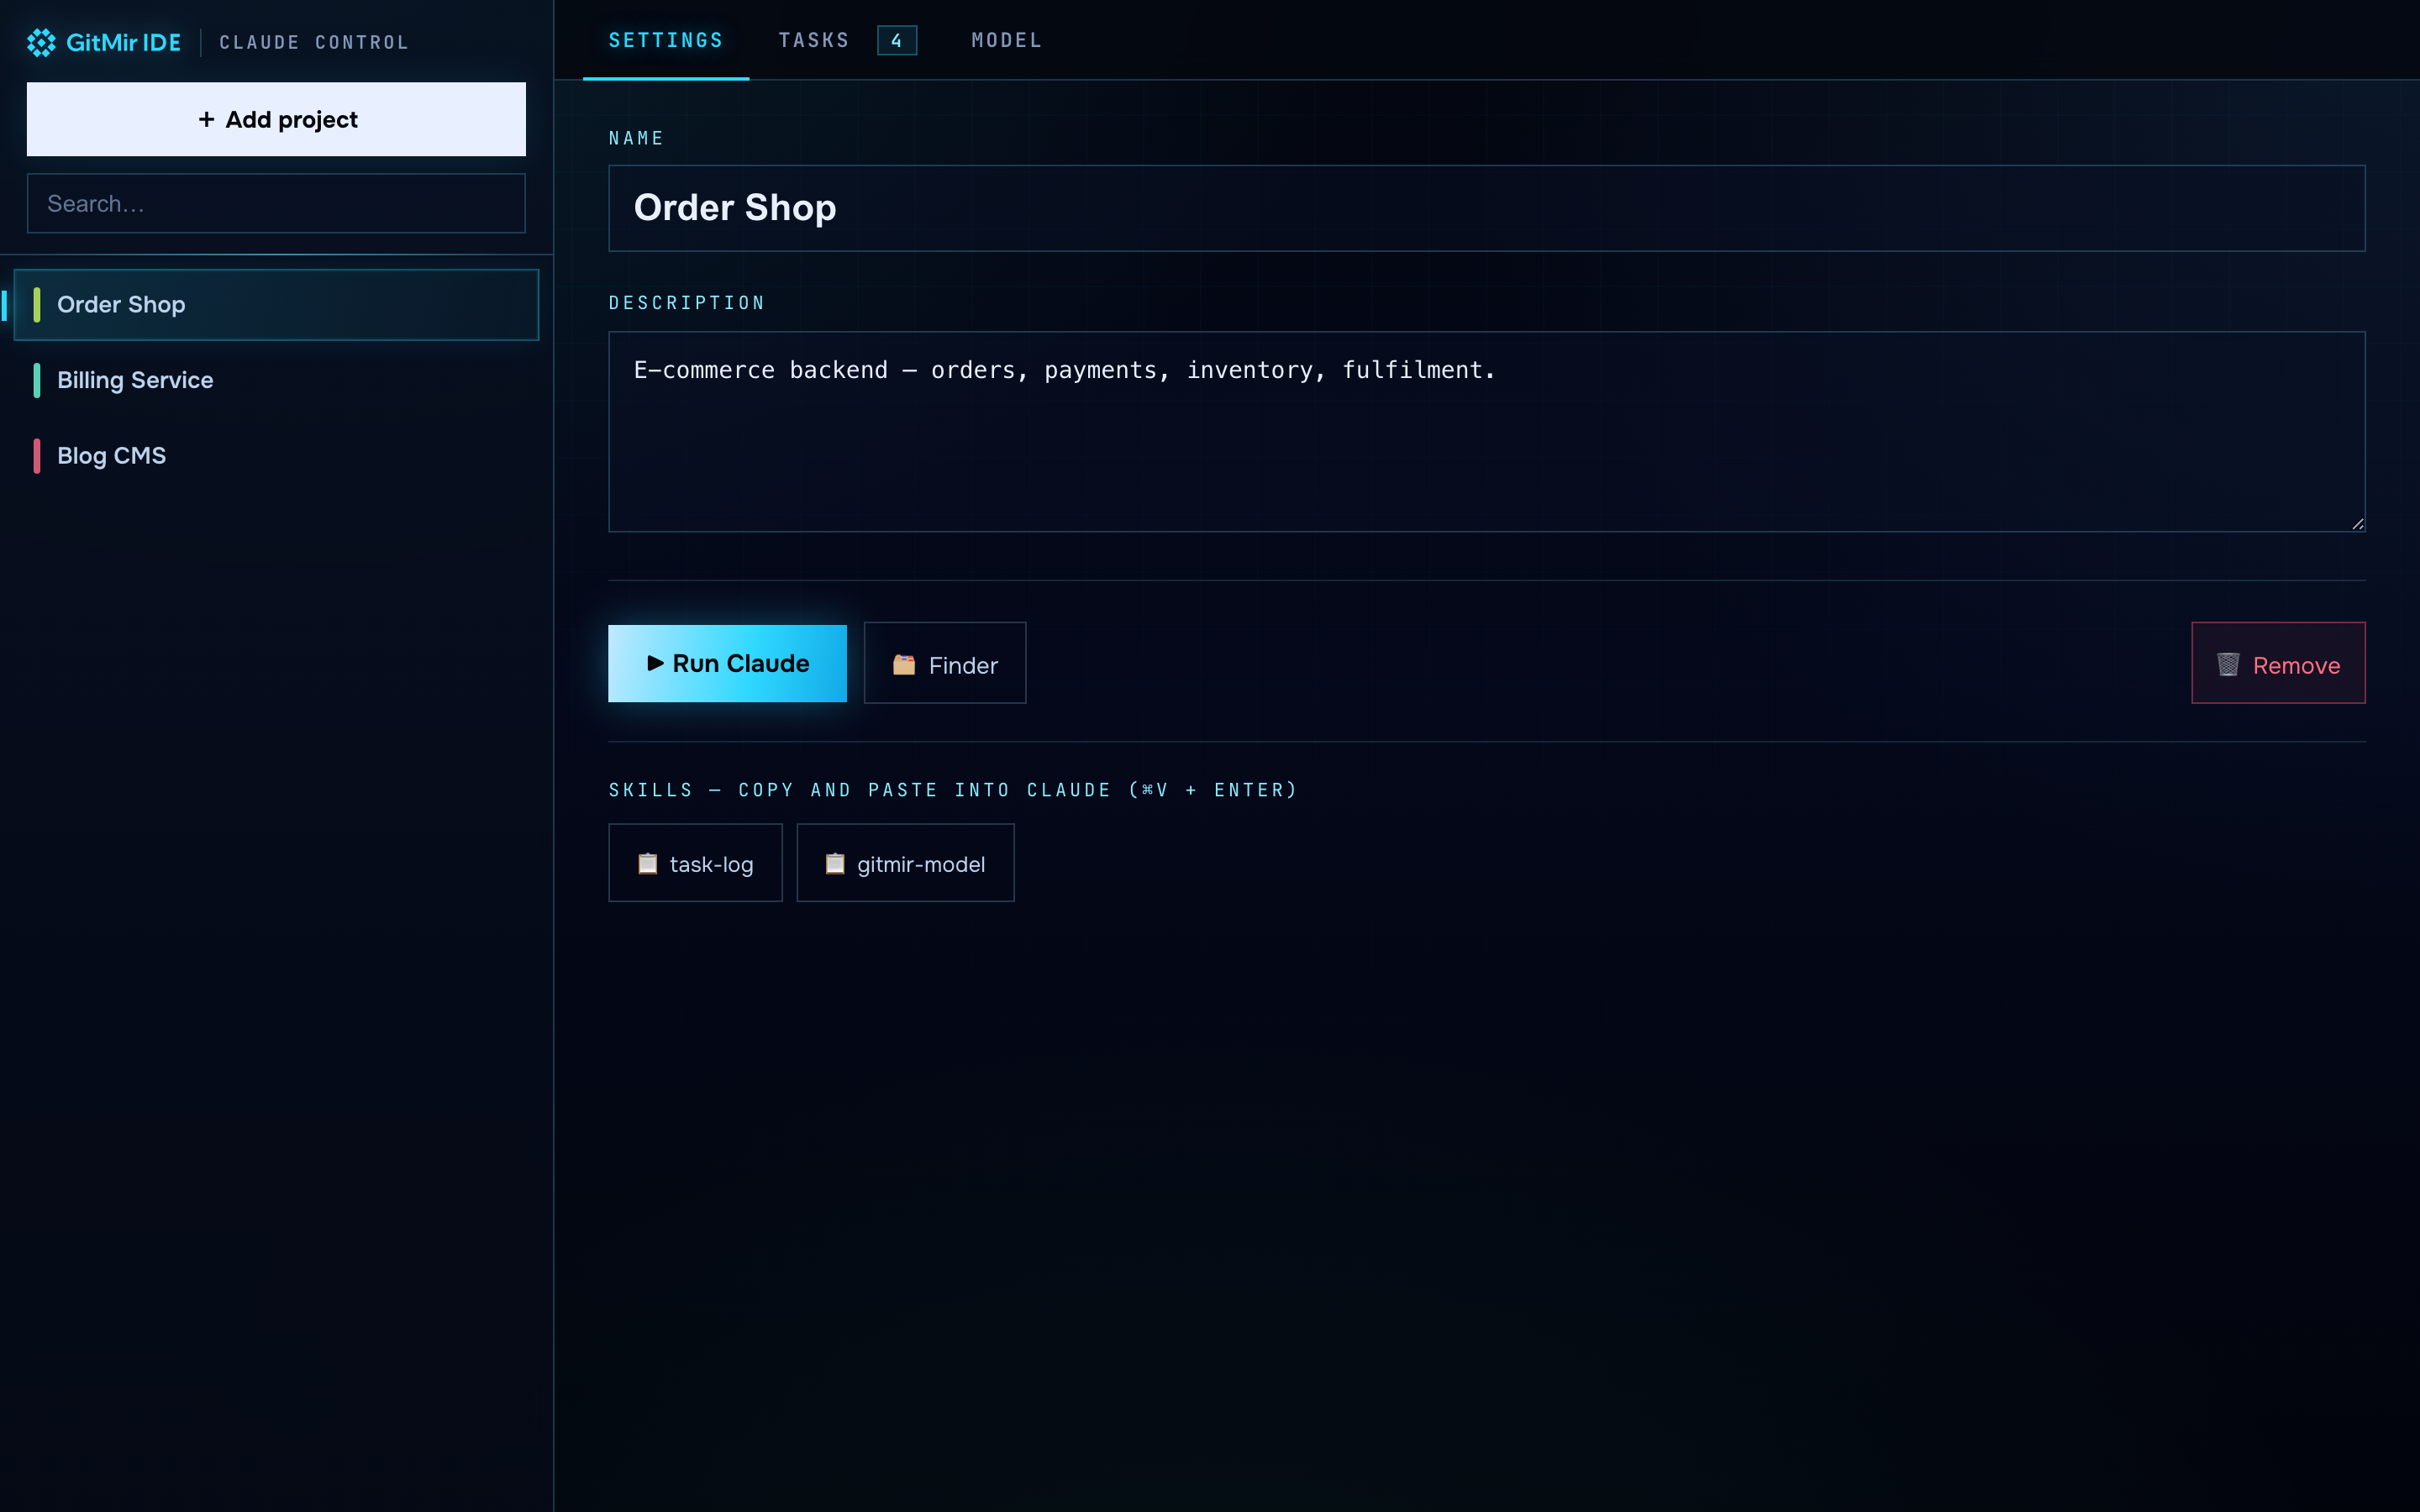The image size is (2420, 1512).
Task: Select Order Shop in the project list
Action: (x=276, y=305)
